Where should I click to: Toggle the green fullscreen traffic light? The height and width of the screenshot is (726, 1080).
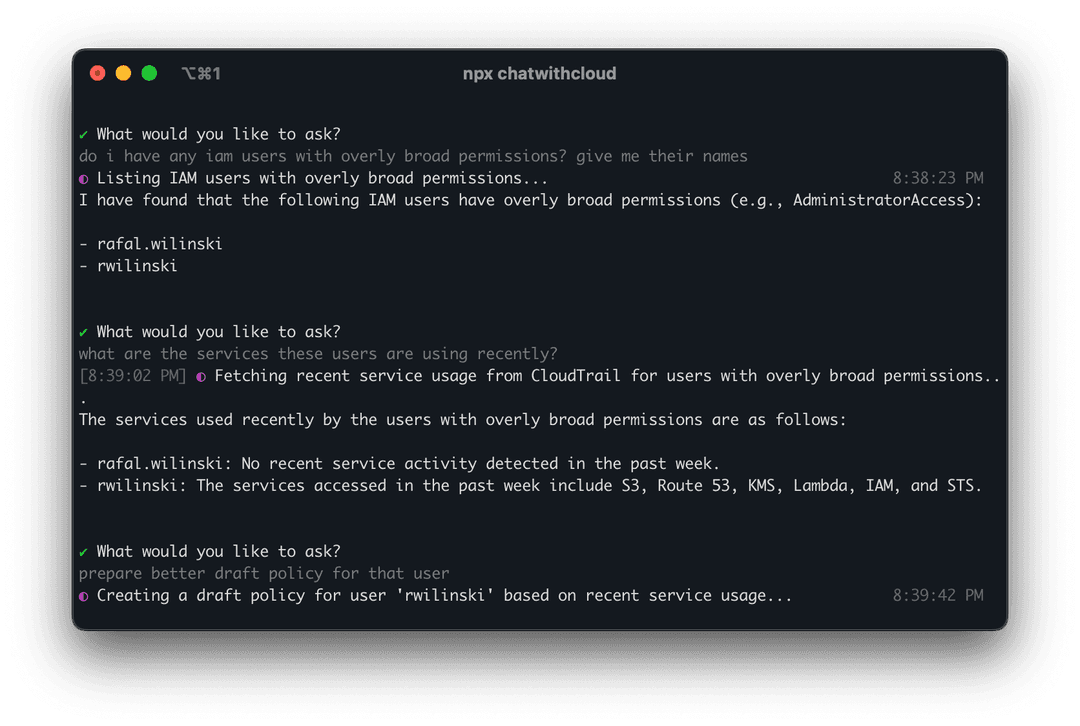(x=149, y=72)
